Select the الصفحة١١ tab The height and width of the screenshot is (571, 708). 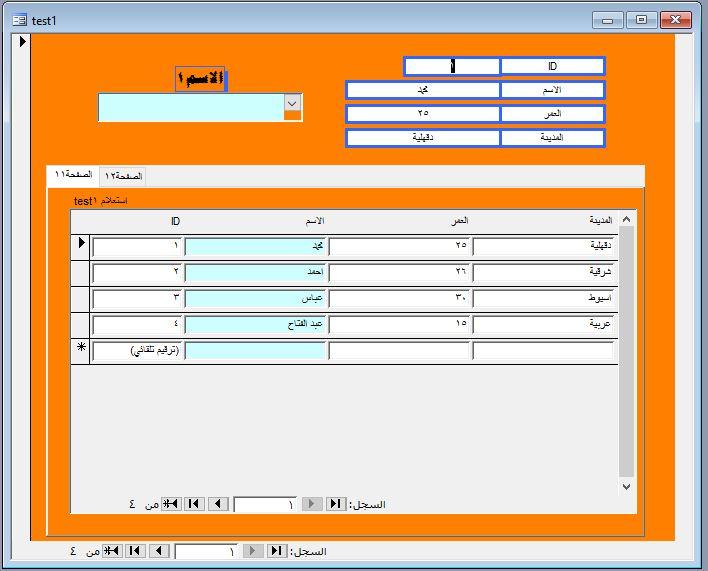(x=73, y=175)
